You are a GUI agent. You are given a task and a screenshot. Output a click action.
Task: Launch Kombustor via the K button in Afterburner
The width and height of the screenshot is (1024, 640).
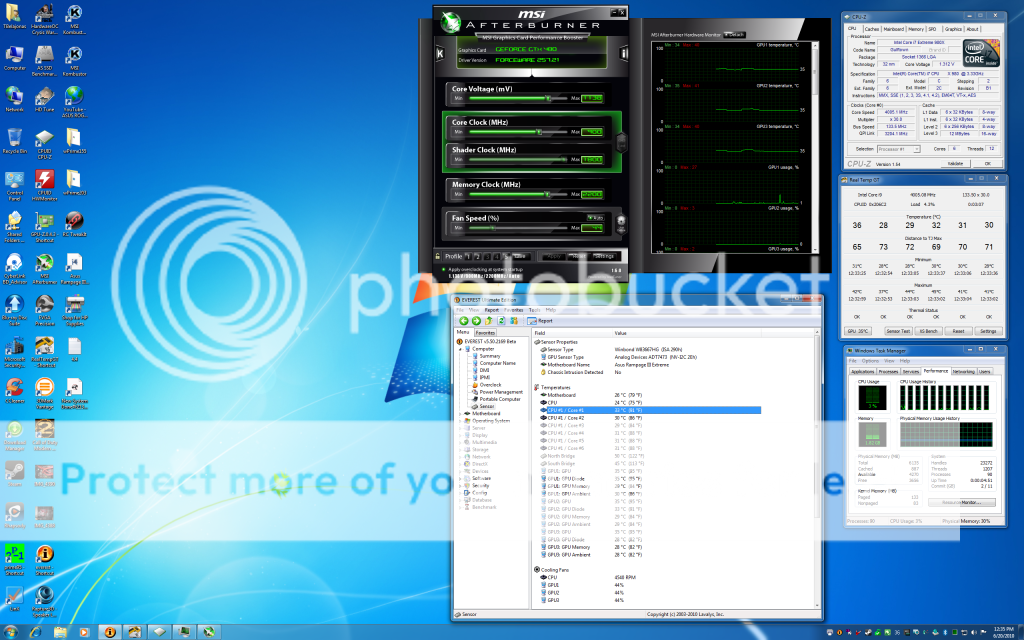(440, 53)
